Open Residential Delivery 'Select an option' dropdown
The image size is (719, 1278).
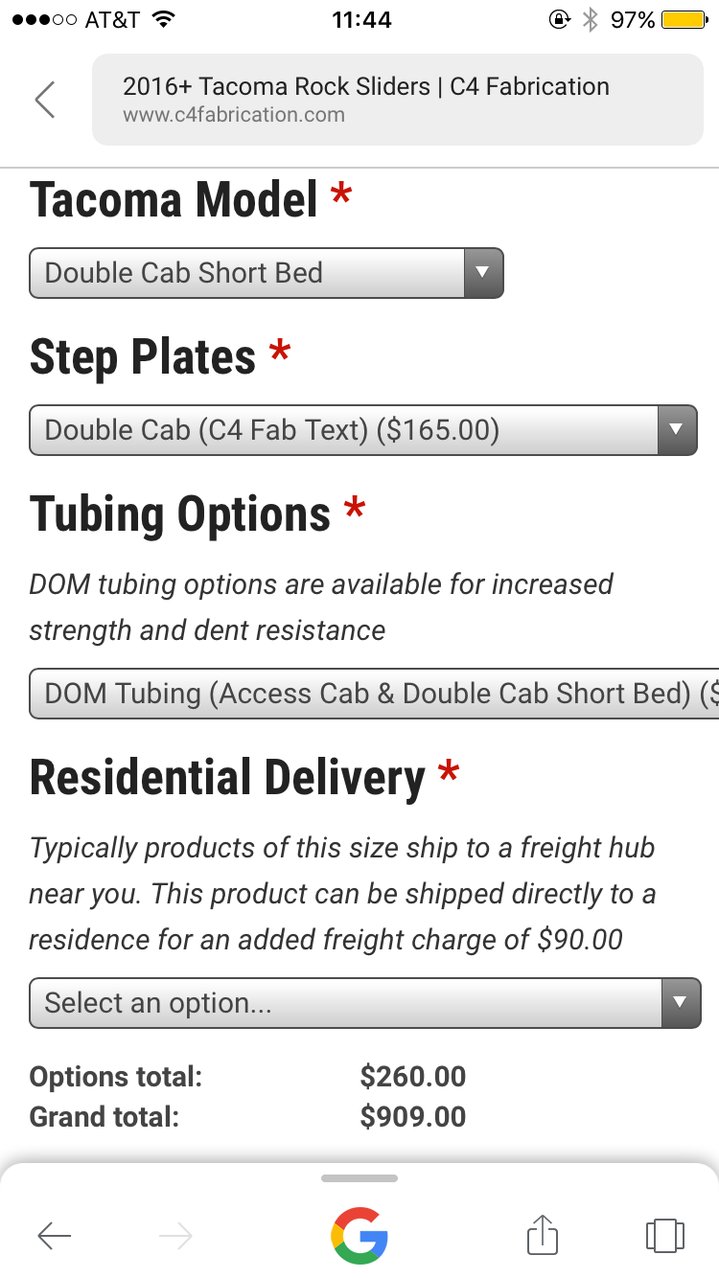(364, 1003)
